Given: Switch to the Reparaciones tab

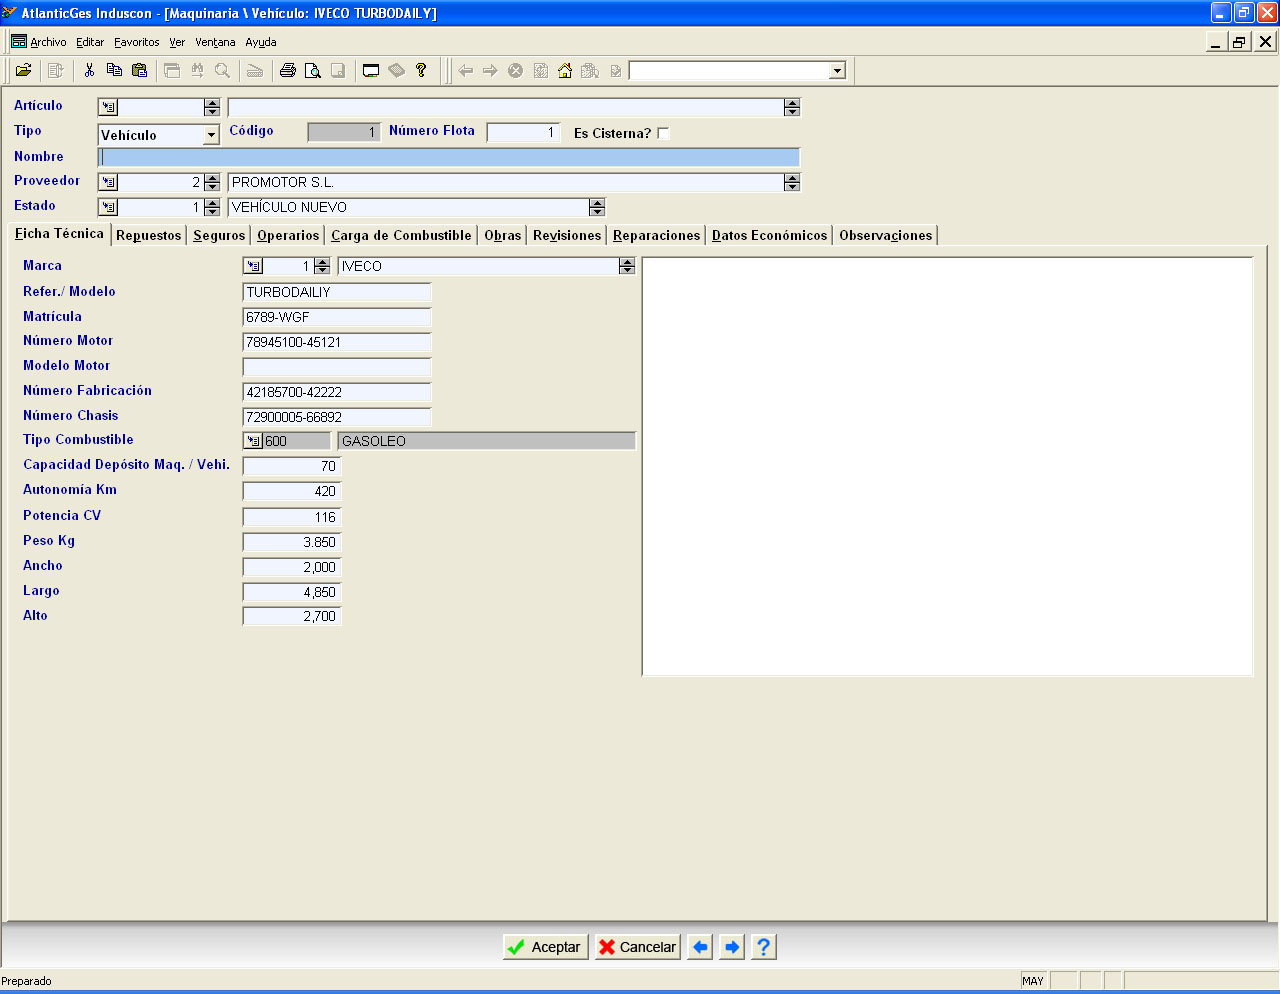Looking at the screenshot, I should click(656, 235).
